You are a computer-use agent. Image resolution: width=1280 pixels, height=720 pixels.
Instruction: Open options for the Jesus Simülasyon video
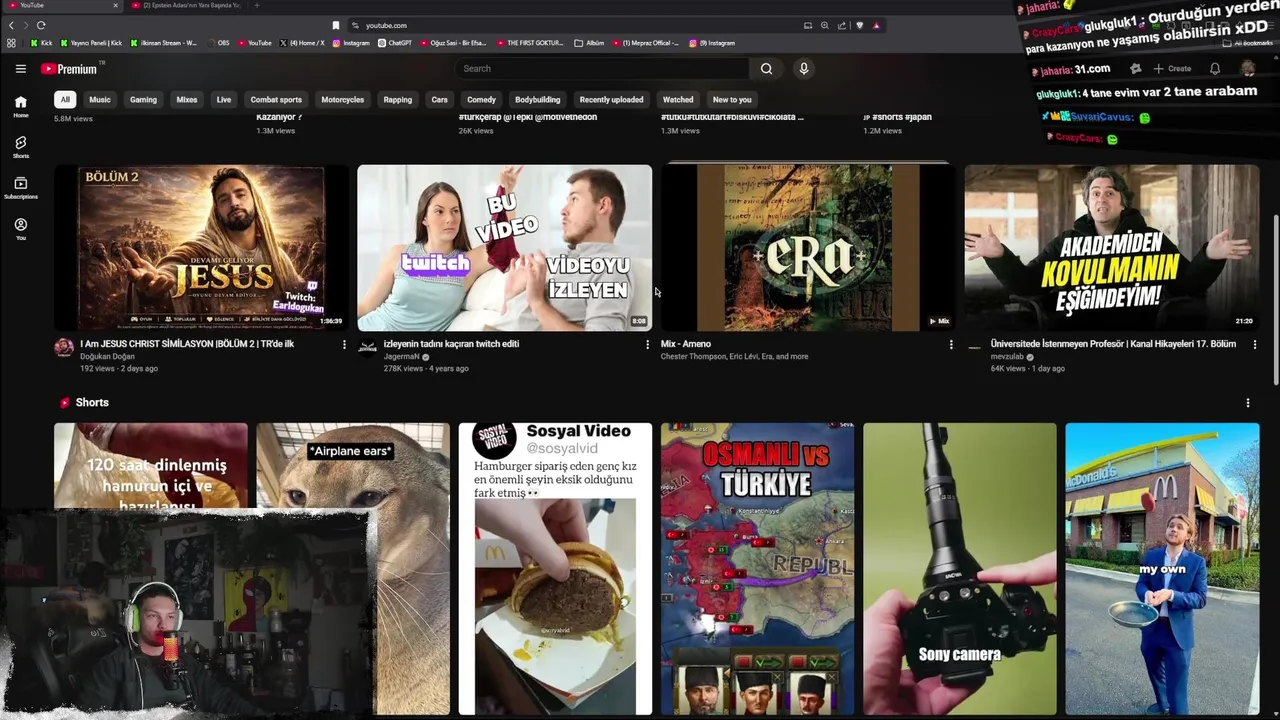344,344
